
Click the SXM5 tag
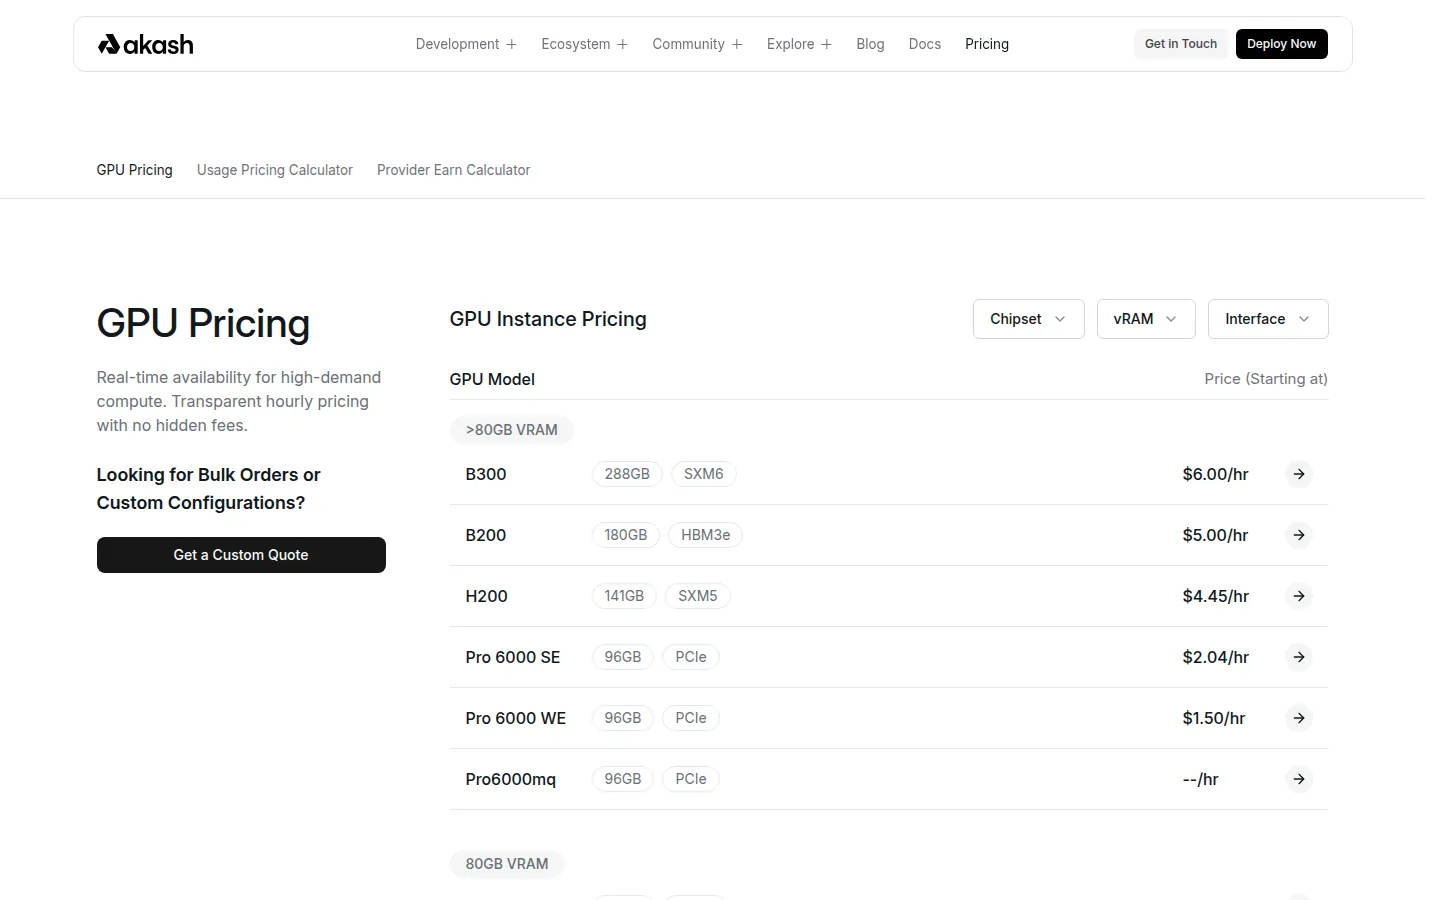[698, 596]
